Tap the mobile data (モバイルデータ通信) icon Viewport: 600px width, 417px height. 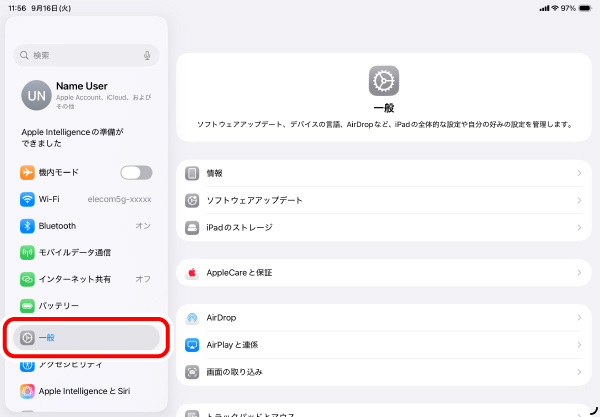click(28, 252)
